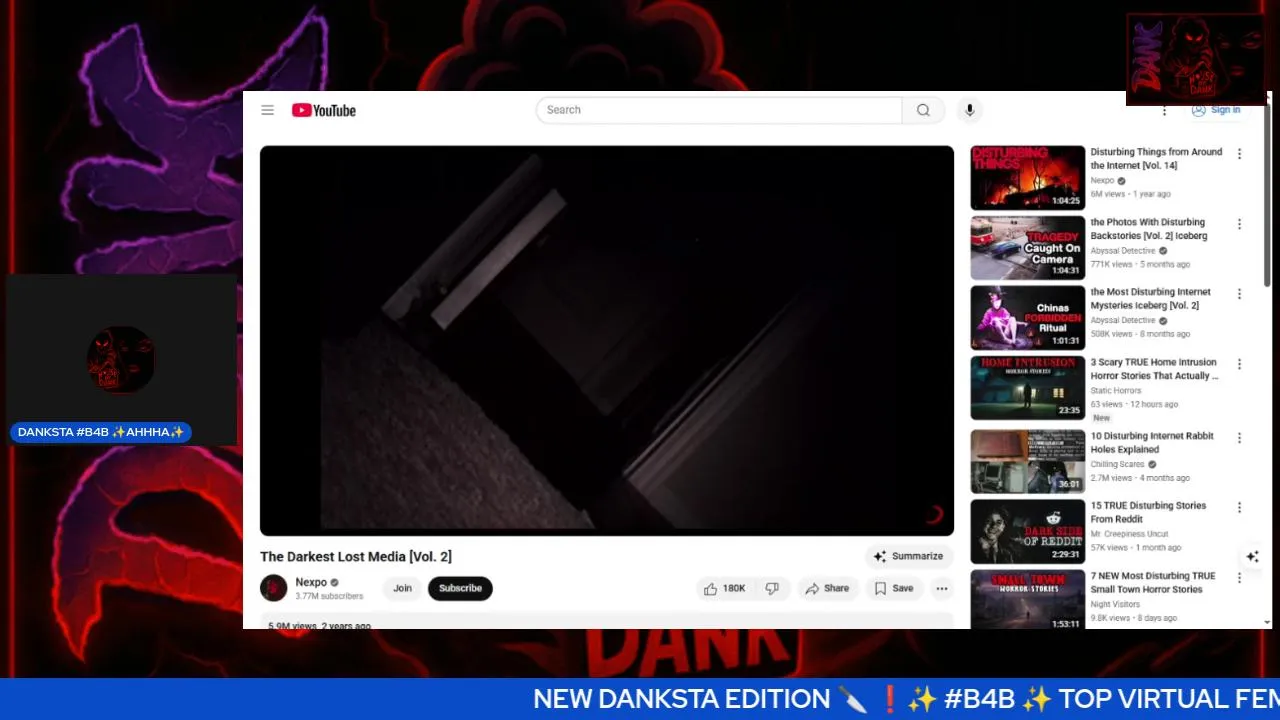Click '3.77M subscribers' text

tap(329, 596)
